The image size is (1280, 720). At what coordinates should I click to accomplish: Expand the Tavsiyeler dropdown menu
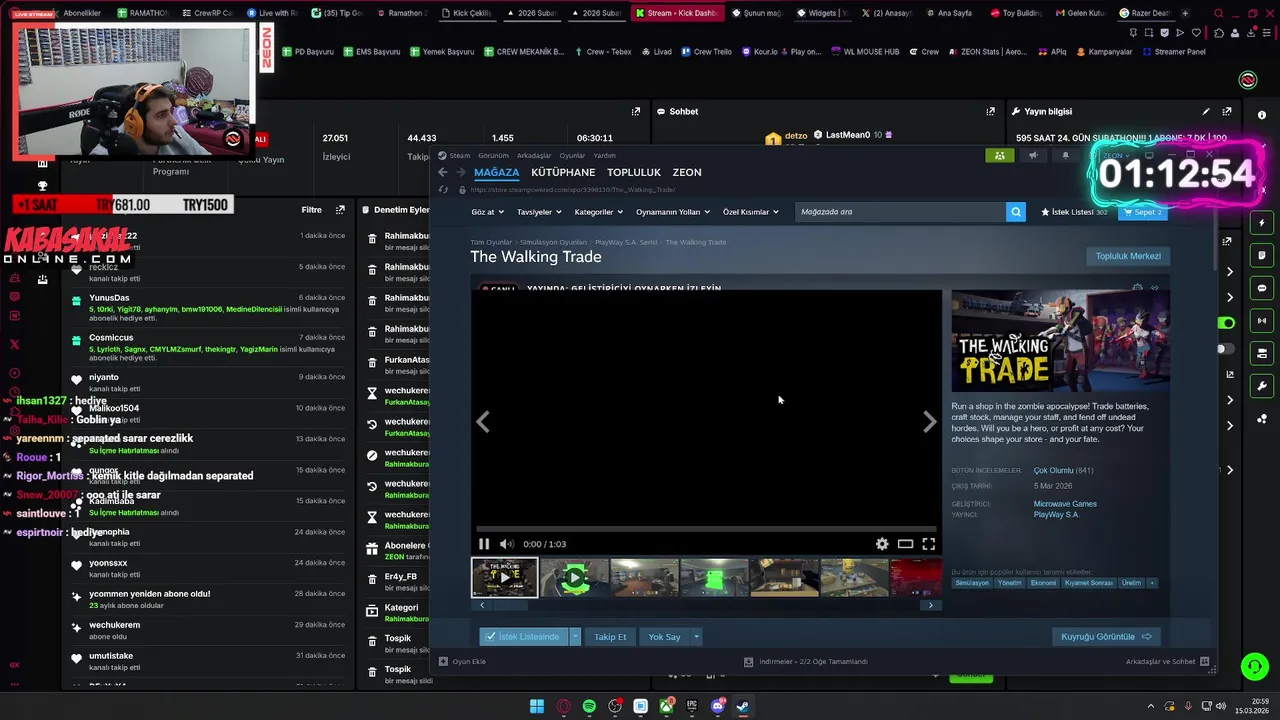539,212
